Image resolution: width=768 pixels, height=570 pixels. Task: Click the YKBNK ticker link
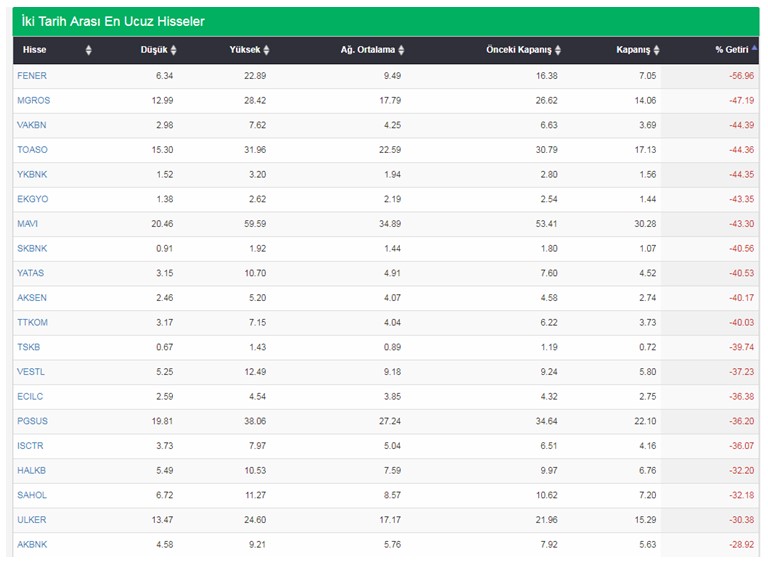(x=32, y=174)
